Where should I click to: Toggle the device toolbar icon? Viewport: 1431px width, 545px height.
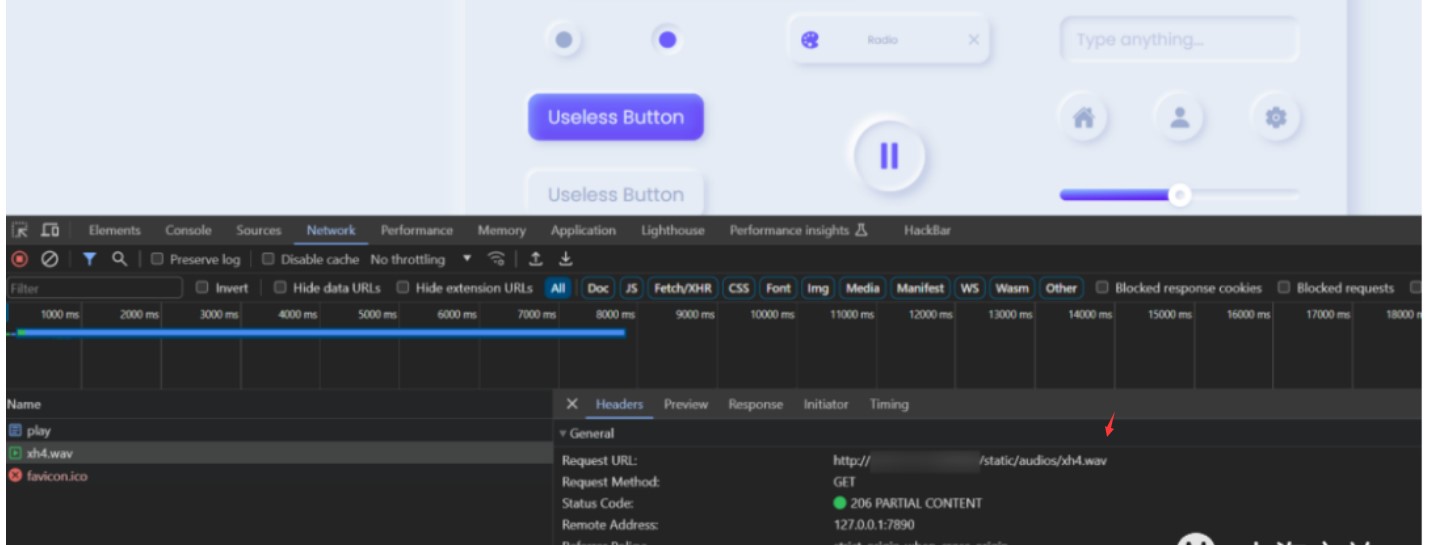point(49,230)
